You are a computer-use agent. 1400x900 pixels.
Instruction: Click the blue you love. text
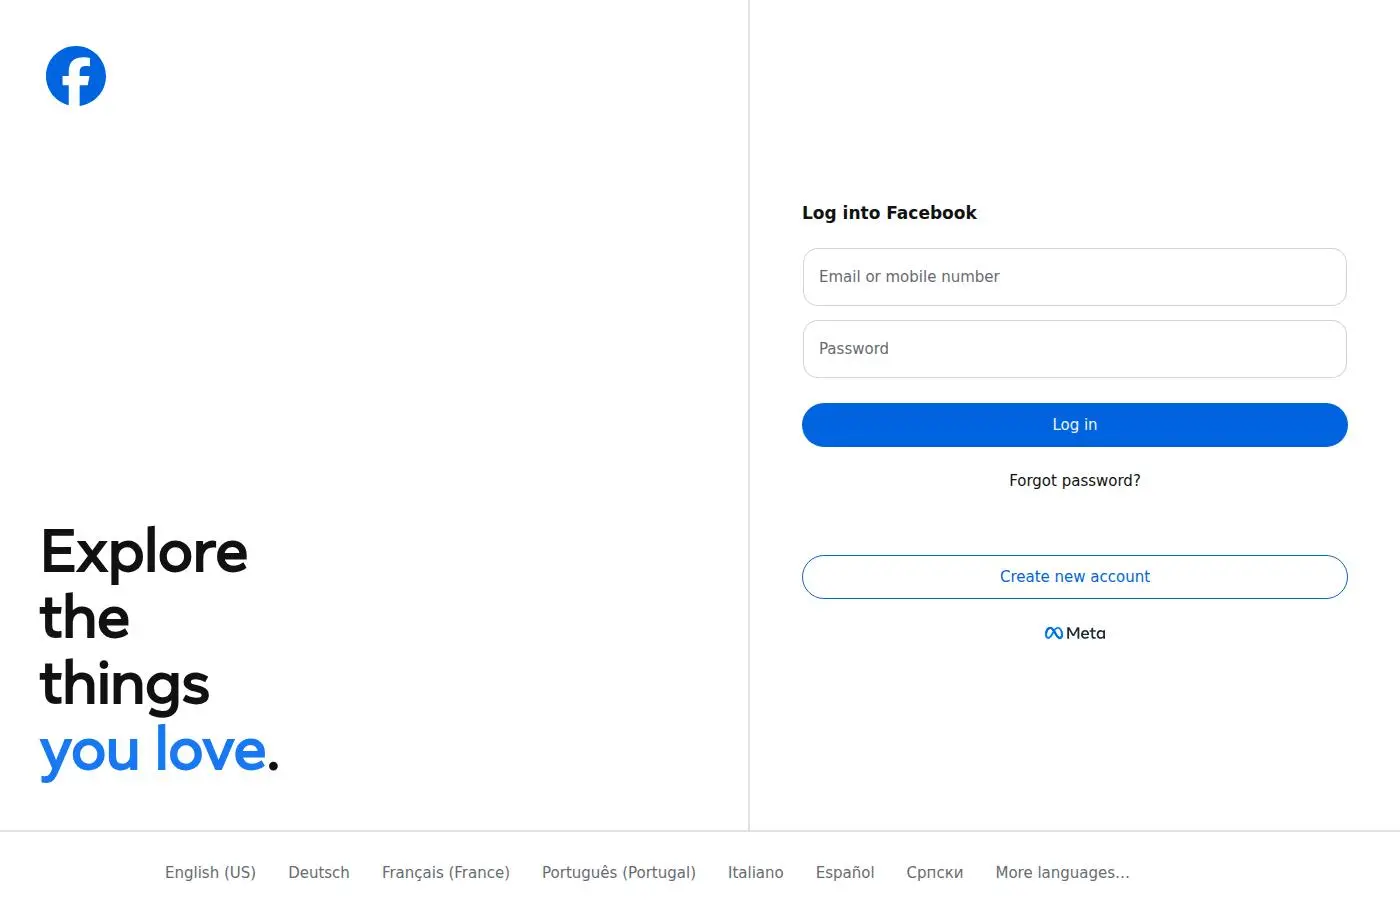(x=159, y=751)
